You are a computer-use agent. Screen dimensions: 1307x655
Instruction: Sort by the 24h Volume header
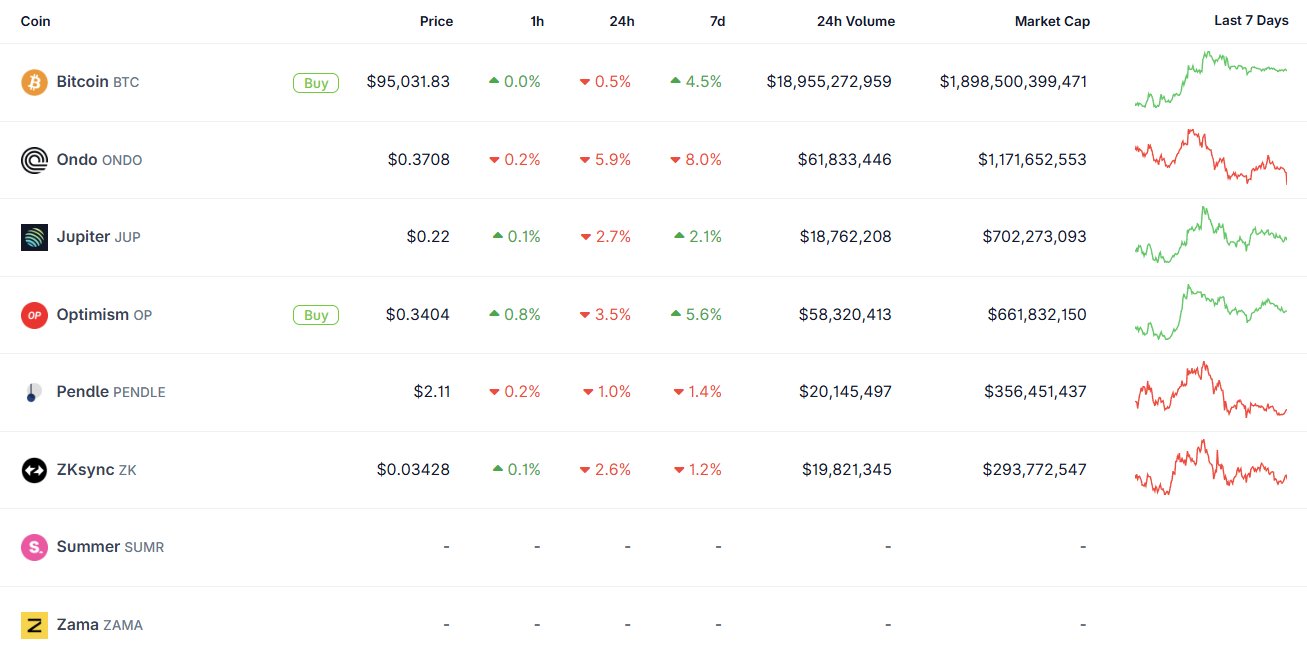[856, 21]
